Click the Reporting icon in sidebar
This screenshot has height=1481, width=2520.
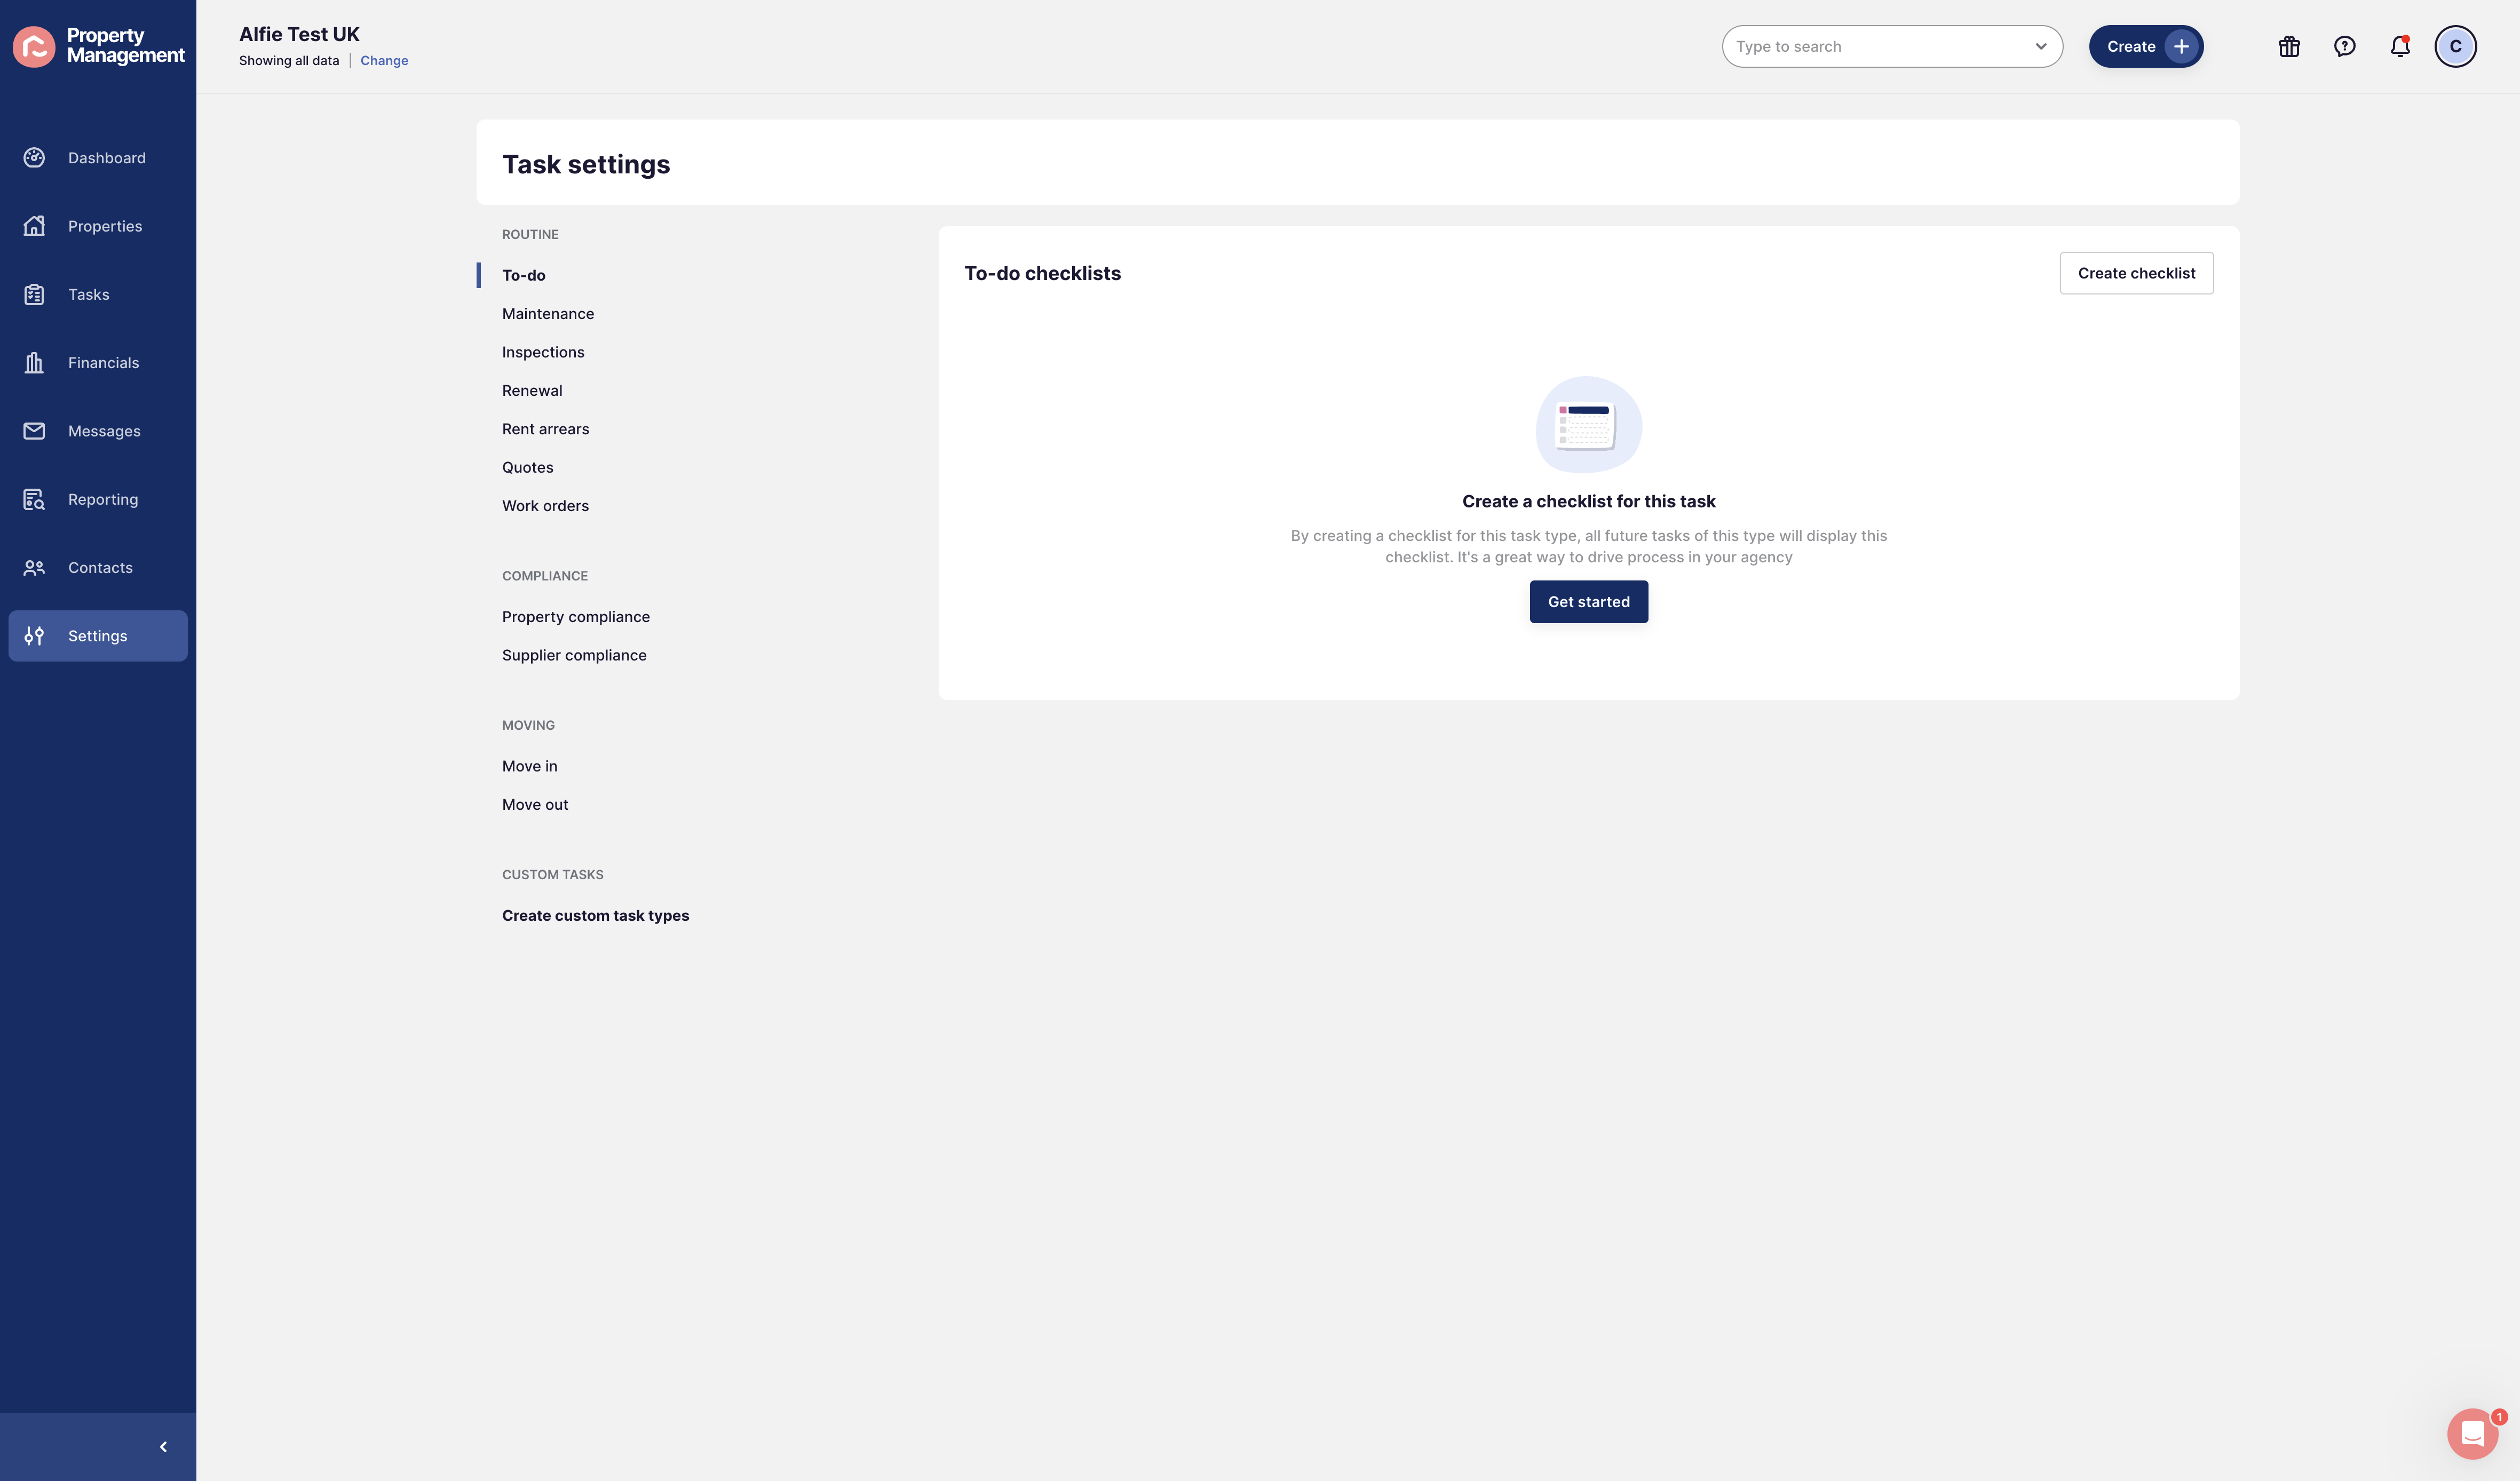pos(34,499)
